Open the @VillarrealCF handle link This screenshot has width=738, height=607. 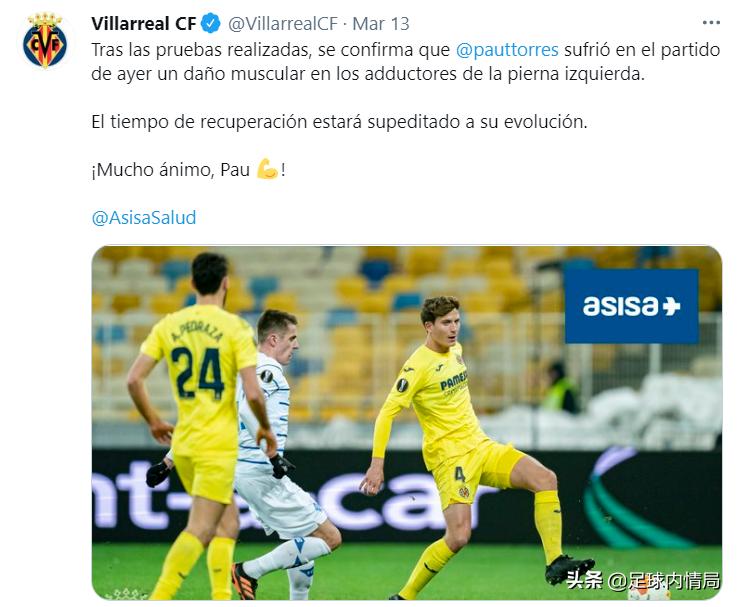283,24
